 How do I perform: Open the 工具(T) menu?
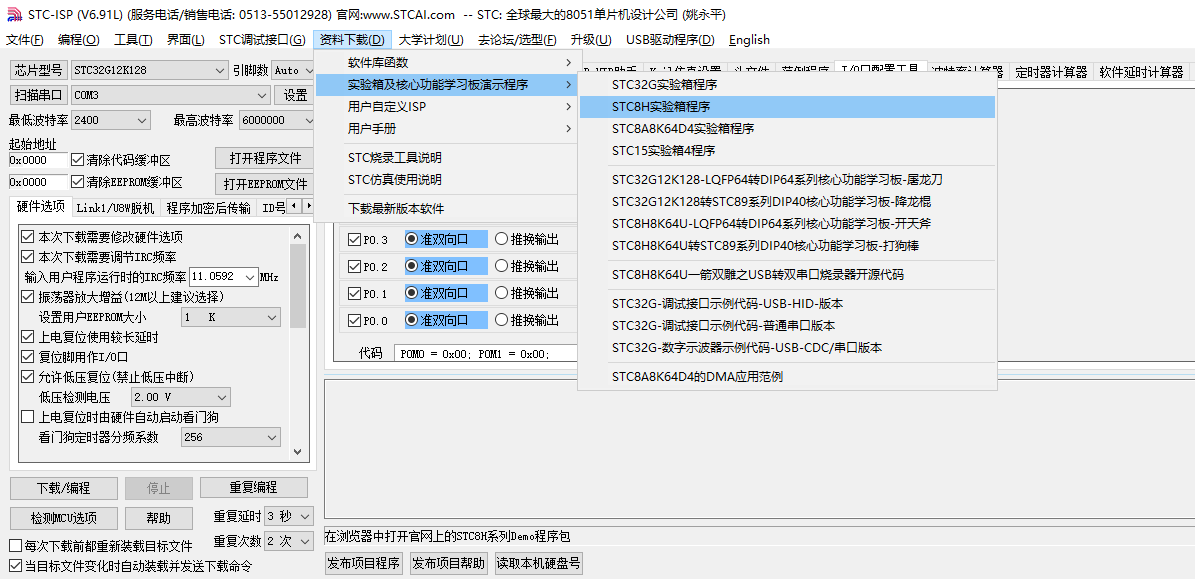[x=135, y=40]
